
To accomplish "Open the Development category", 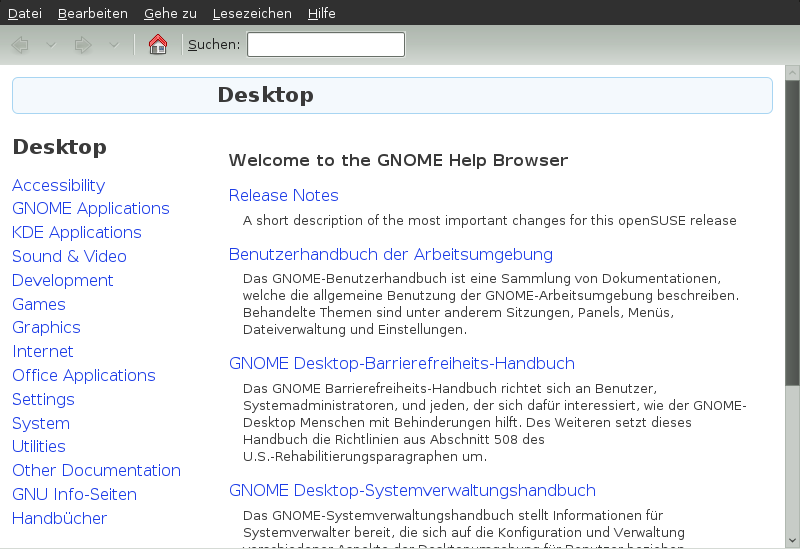I will [x=63, y=280].
